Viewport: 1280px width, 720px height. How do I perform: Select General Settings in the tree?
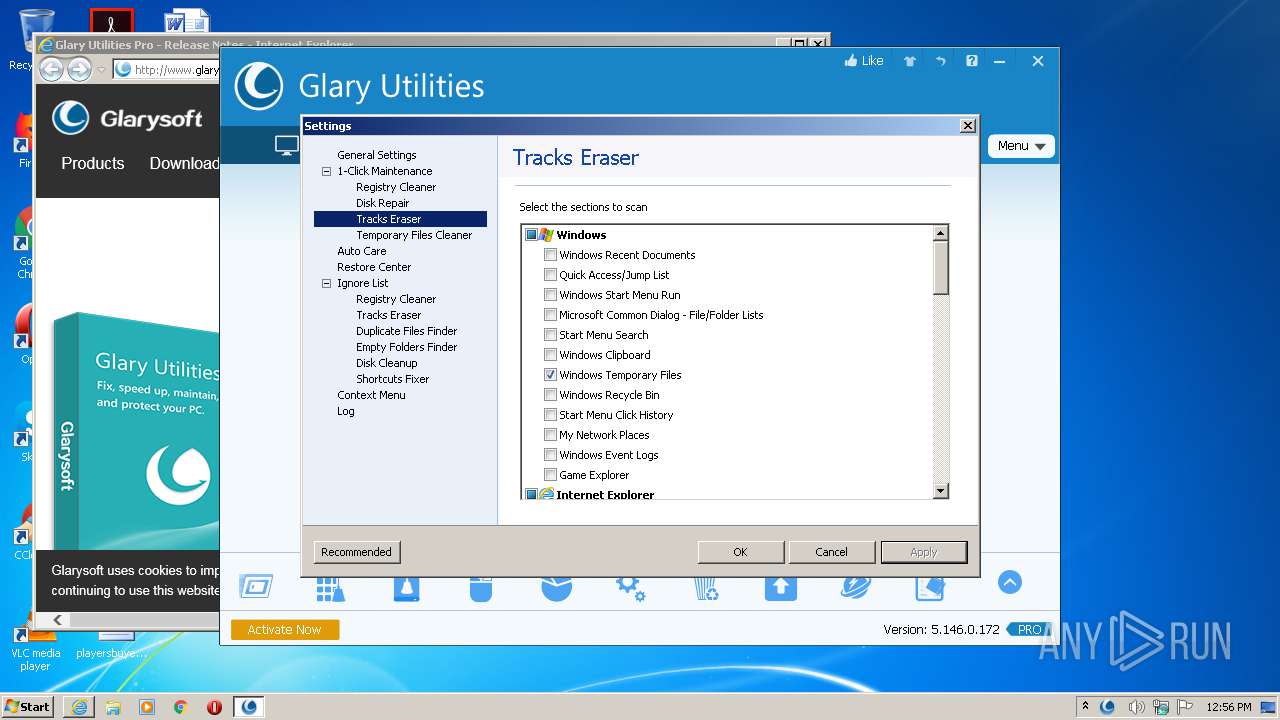pyautogui.click(x=377, y=155)
